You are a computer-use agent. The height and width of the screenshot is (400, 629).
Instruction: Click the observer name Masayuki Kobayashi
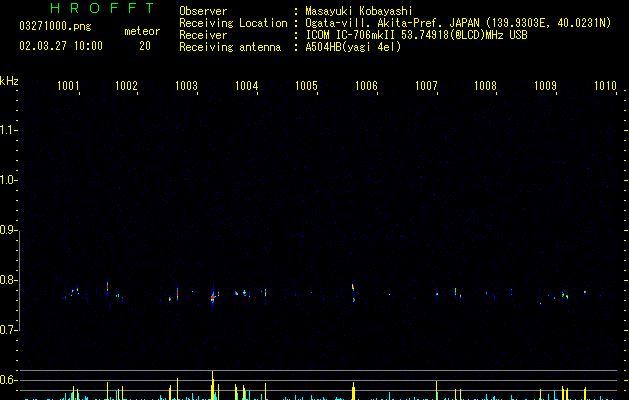[x=359, y=11]
